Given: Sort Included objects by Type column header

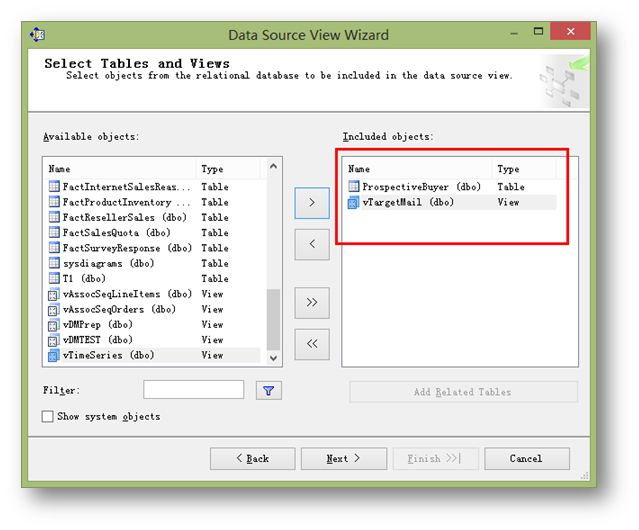Looking at the screenshot, I should (x=524, y=169).
